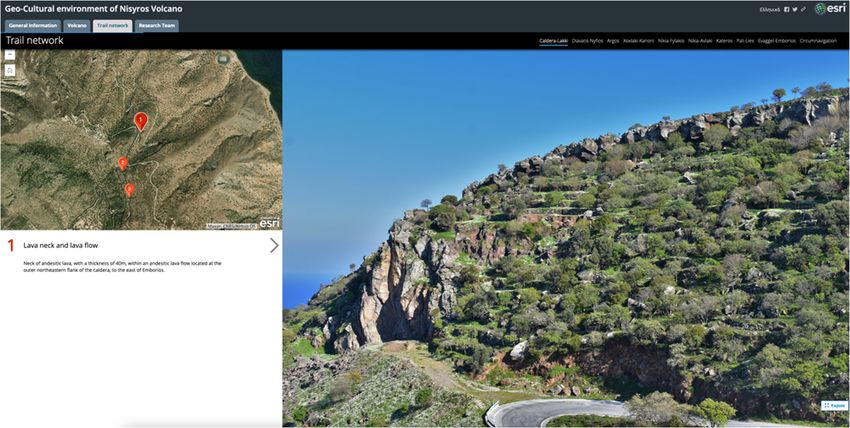Screen dimensions: 850x428
Task: Select map marker number 1
Action: coord(141,121)
